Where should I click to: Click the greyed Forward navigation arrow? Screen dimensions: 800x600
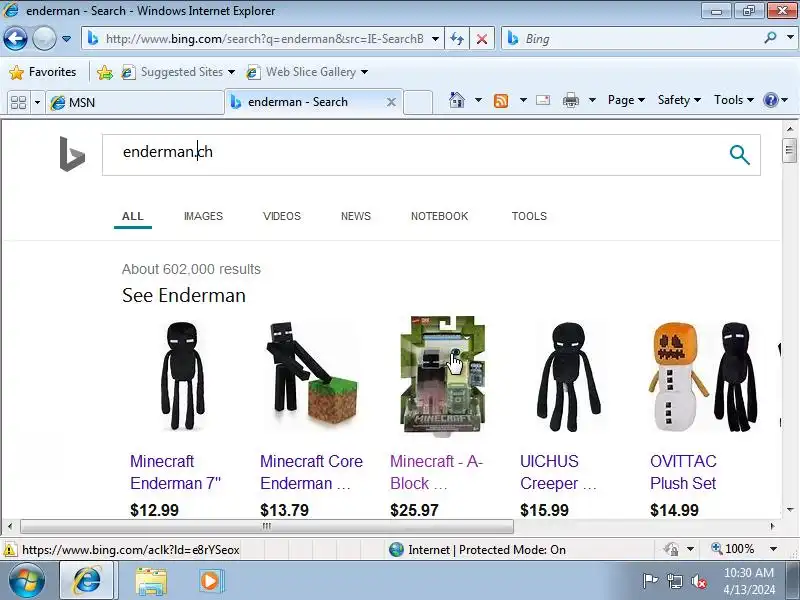pos(44,39)
